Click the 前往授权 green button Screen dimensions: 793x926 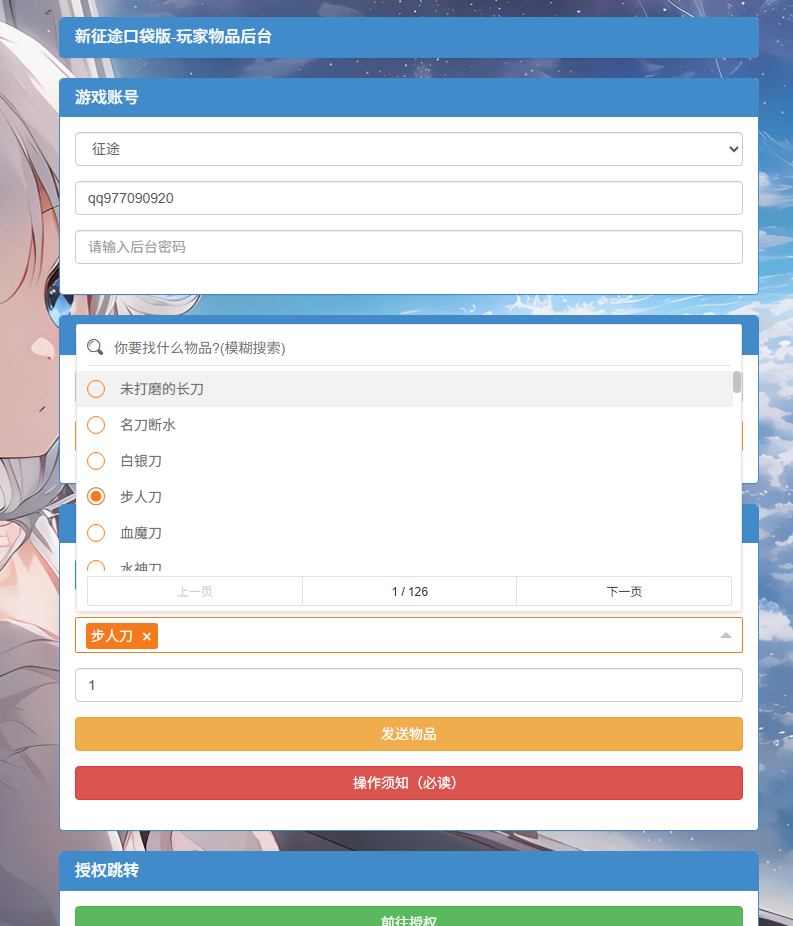[x=409, y=917]
